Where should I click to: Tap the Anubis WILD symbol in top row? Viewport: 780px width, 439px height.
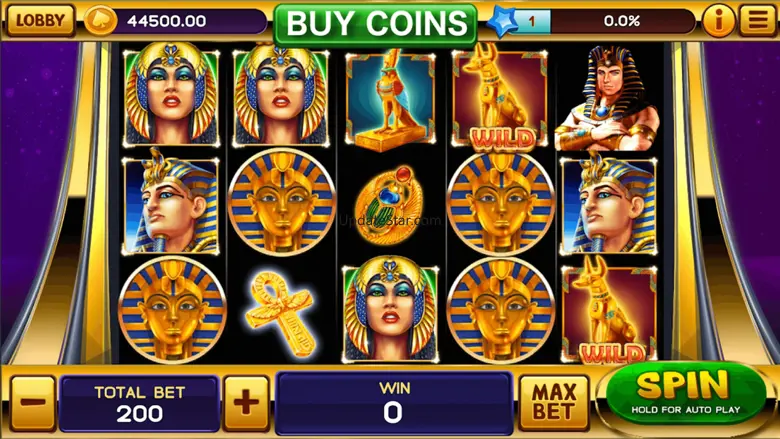click(500, 97)
